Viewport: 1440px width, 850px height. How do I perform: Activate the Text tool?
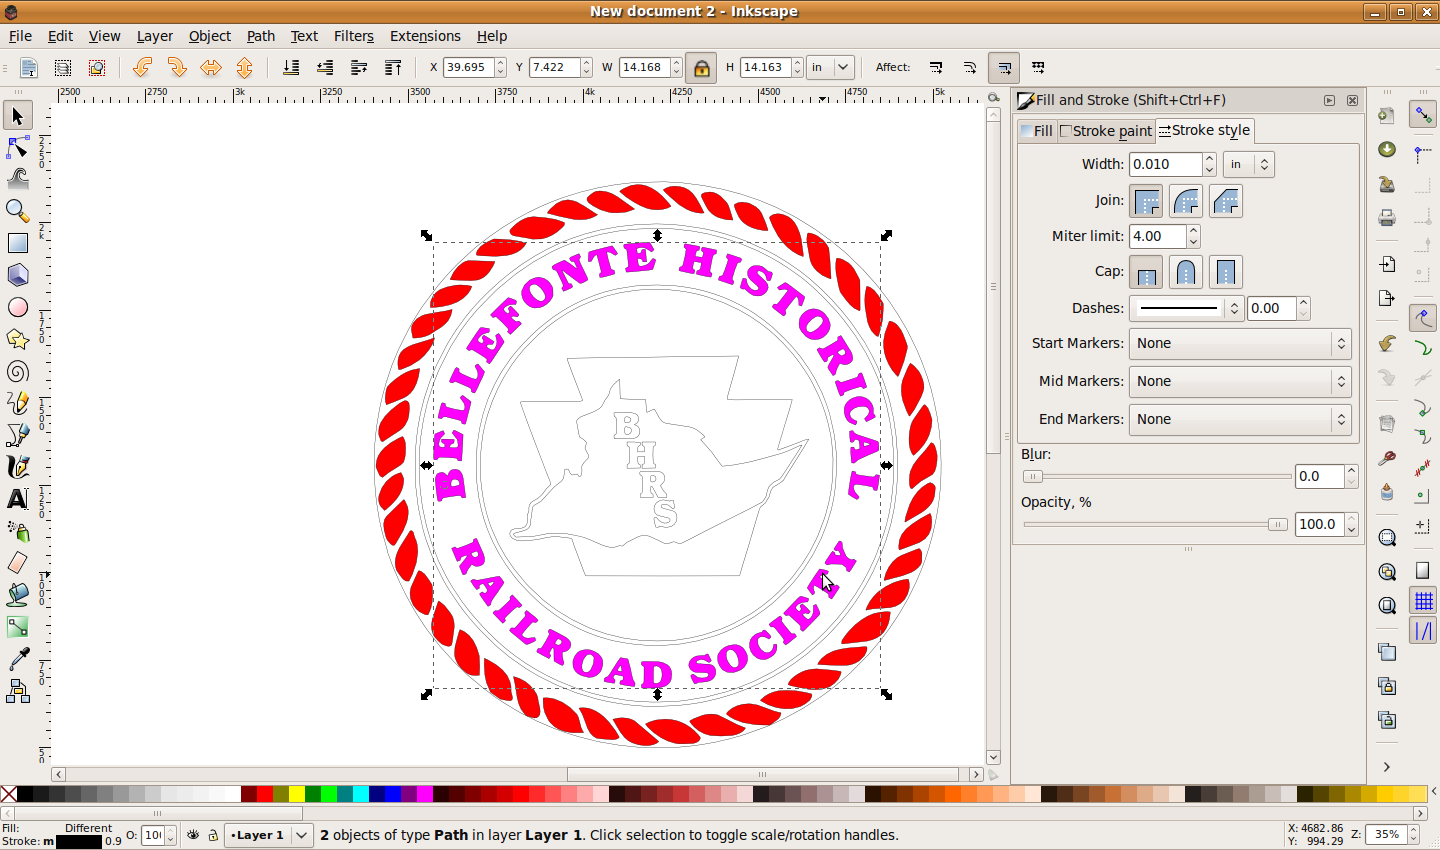pyautogui.click(x=18, y=499)
